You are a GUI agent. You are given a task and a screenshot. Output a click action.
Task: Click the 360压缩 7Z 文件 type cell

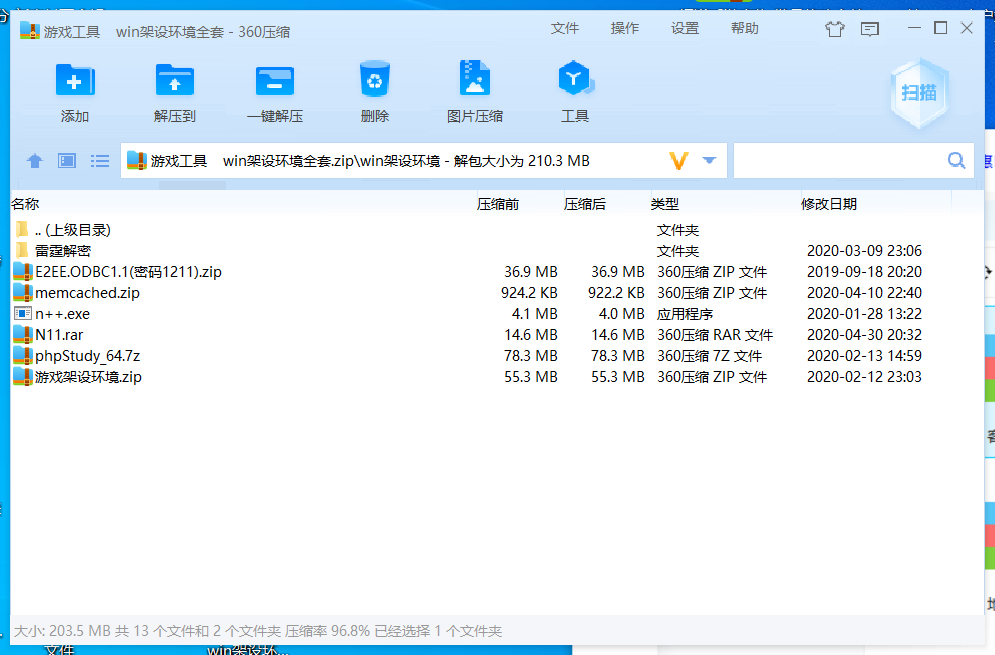coord(709,355)
